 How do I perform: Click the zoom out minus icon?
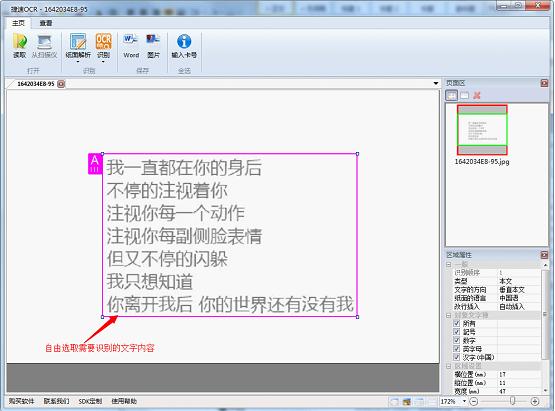[474, 401]
